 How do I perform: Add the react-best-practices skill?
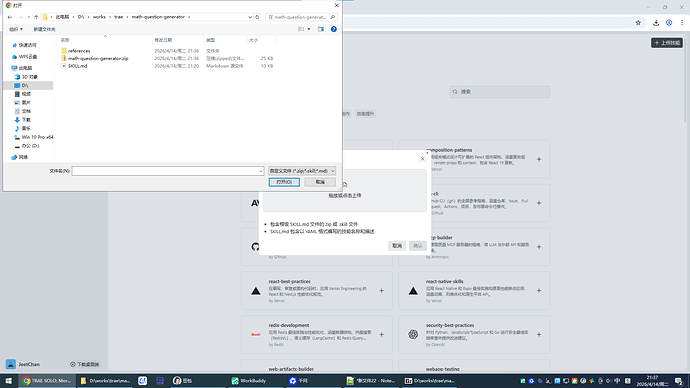382,291
